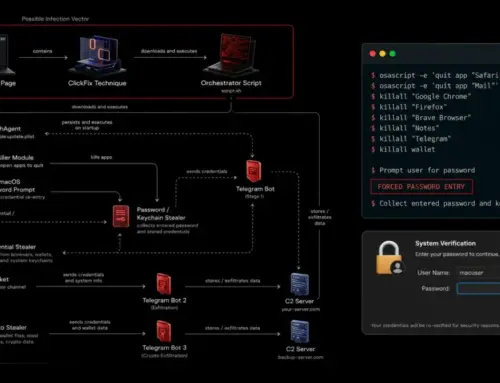Click the killall "Google Chrome" terminal line
The image size is (500, 383).
[421, 96]
